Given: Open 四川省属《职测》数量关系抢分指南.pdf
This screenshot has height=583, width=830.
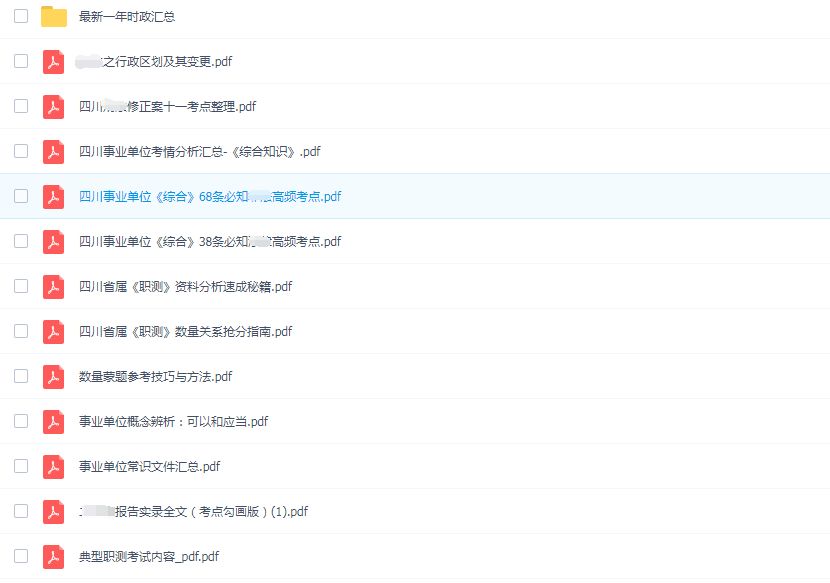Looking at the screenshot, I should click(x=185, y=331).
